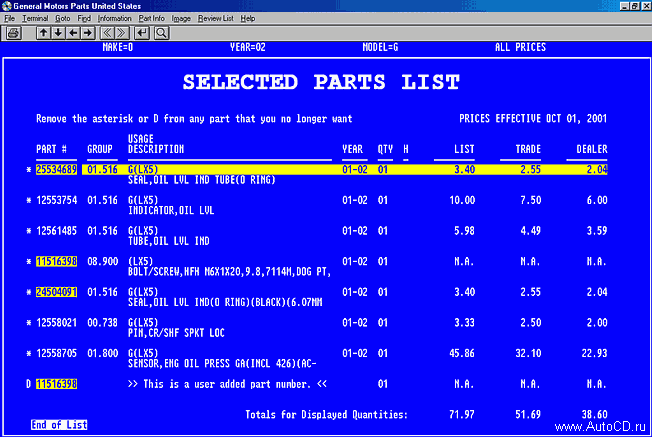Click the DEALER column header
The width and height of the screenshot is (652, 437).
tap(592, 149)
